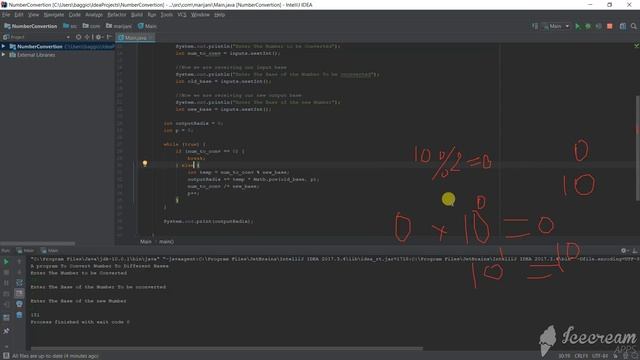Click down stack trace arrow in Run panel
640x360 pixels.
[x=19, y=272]
